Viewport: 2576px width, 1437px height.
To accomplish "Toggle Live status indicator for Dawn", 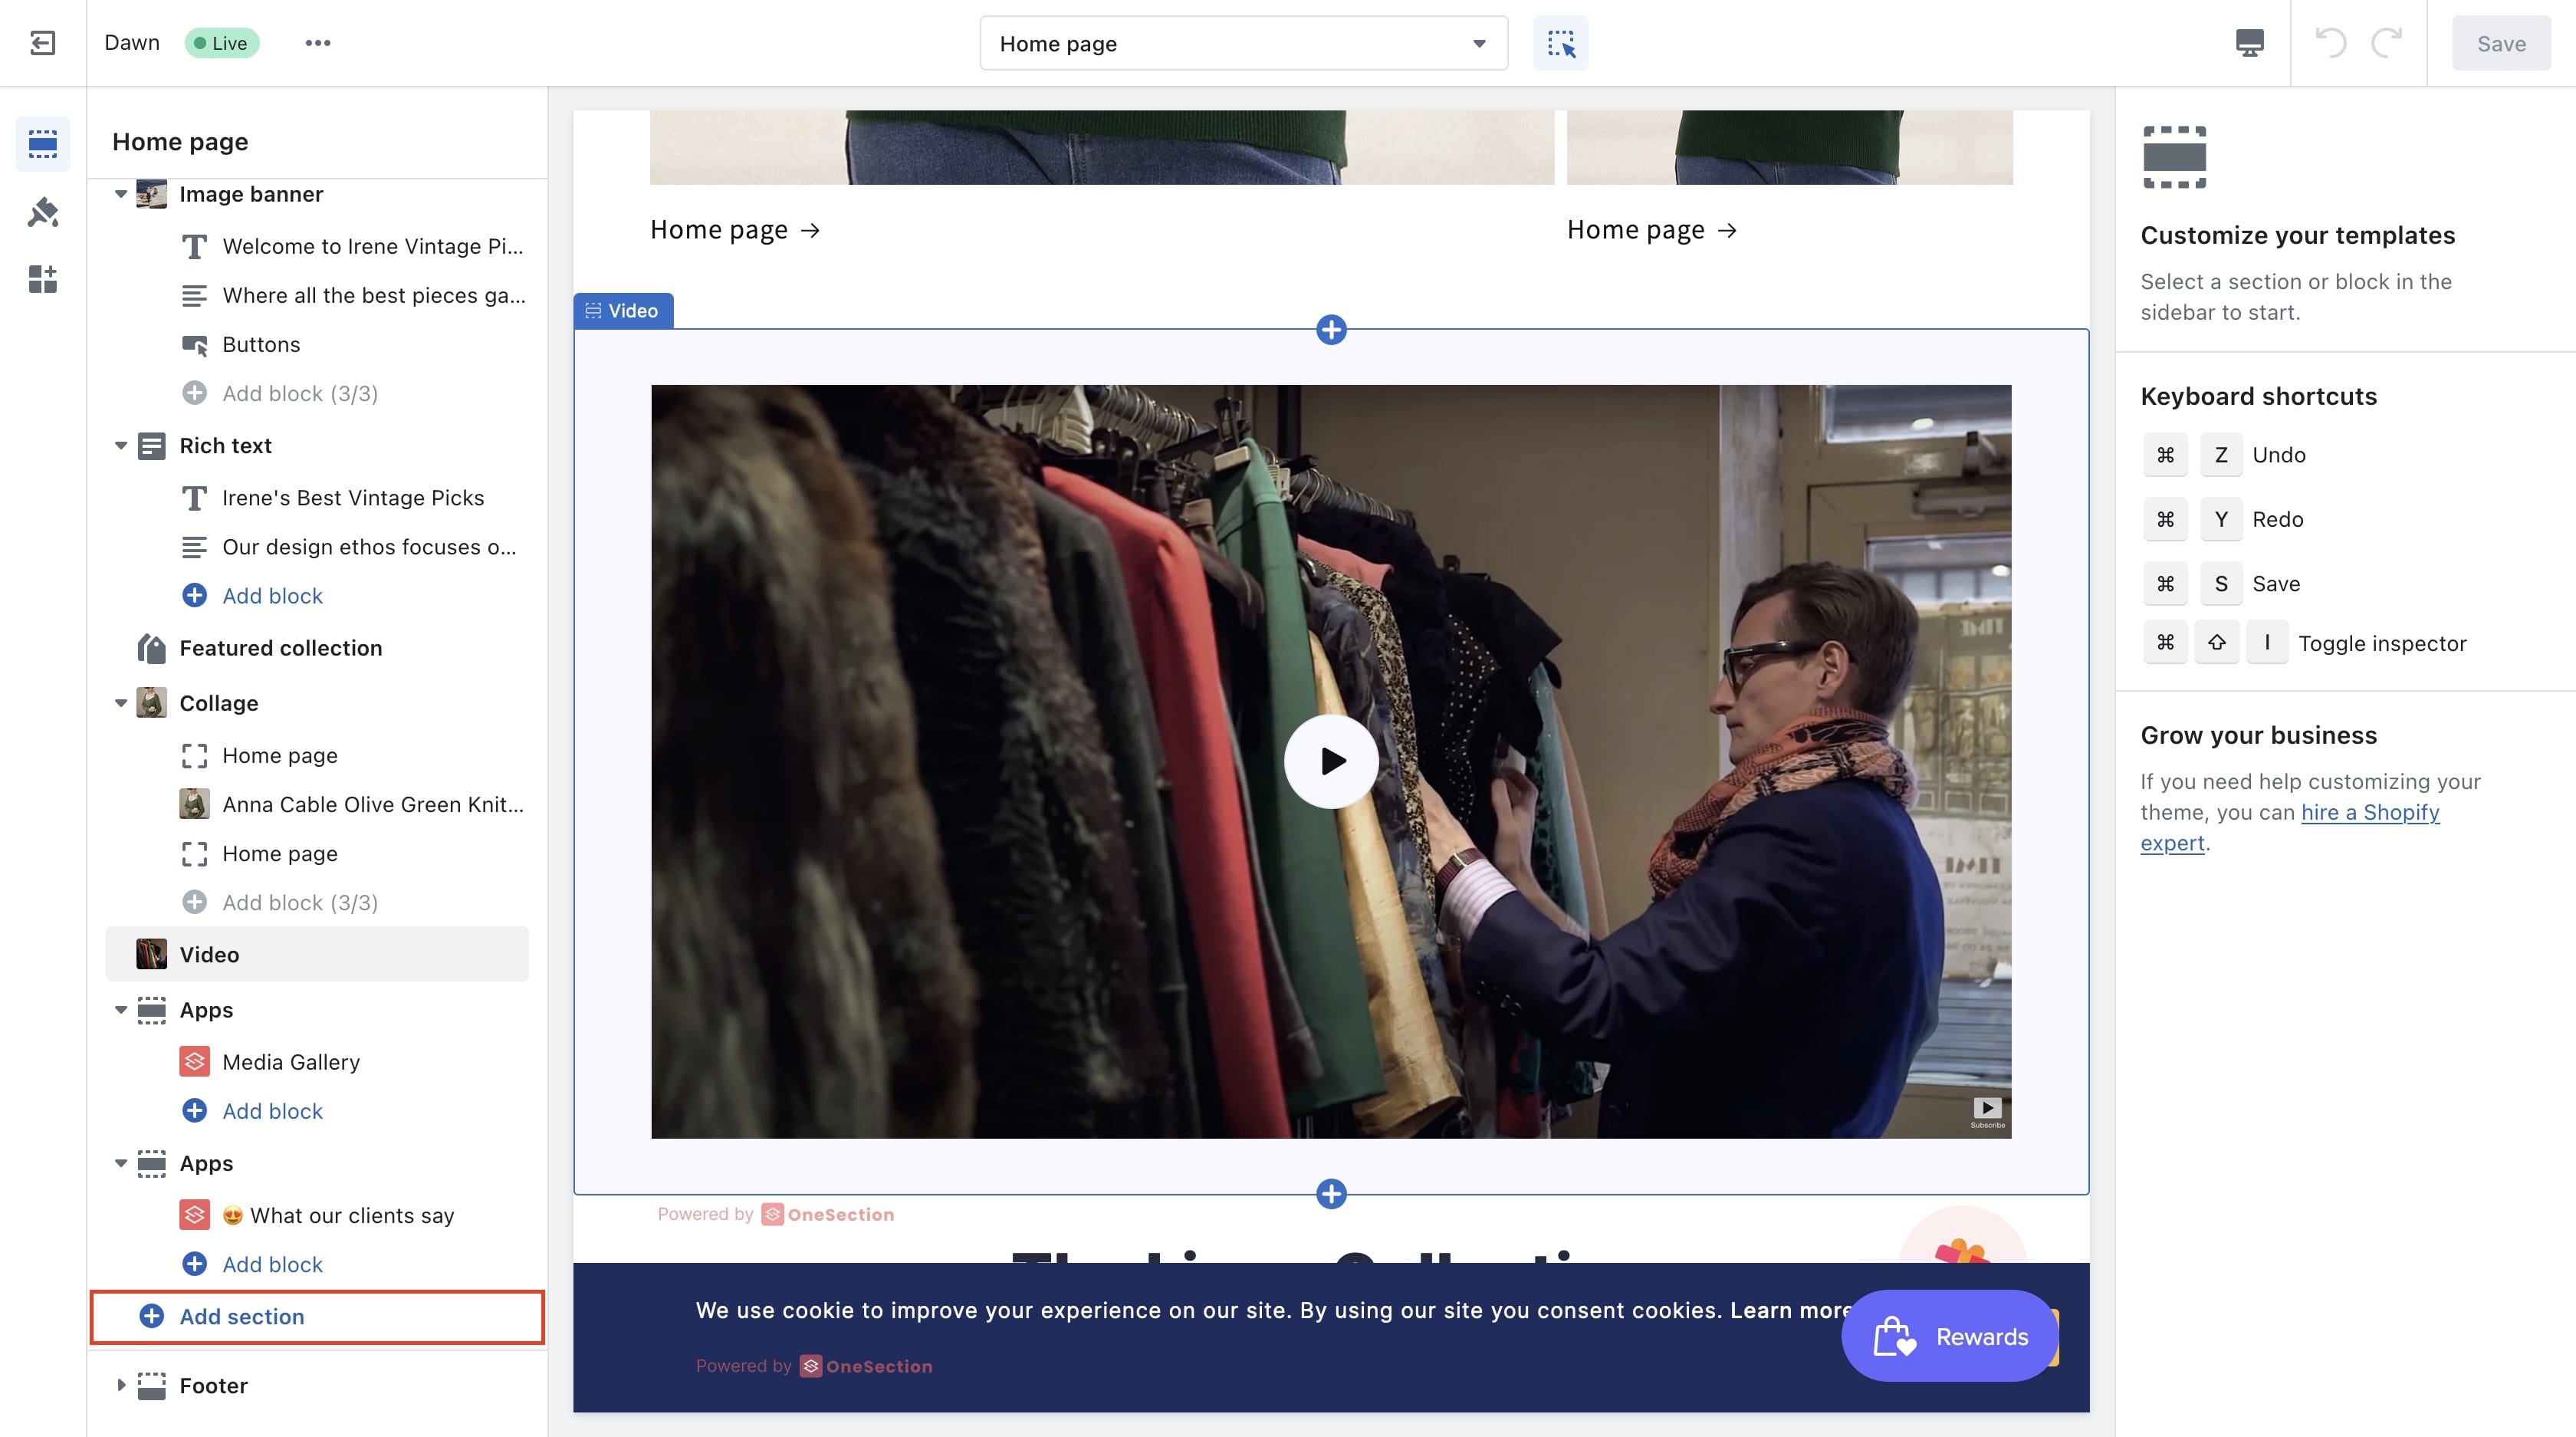I will point(223,42).
